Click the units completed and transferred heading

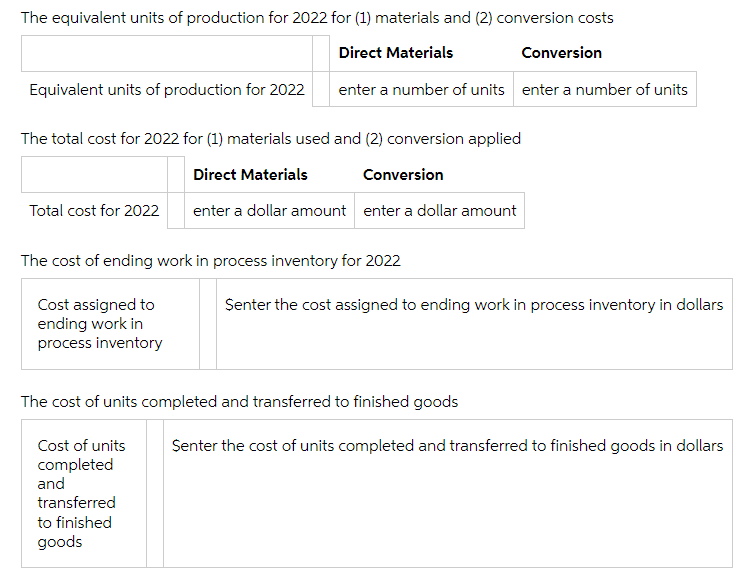[x=239, y=402]
